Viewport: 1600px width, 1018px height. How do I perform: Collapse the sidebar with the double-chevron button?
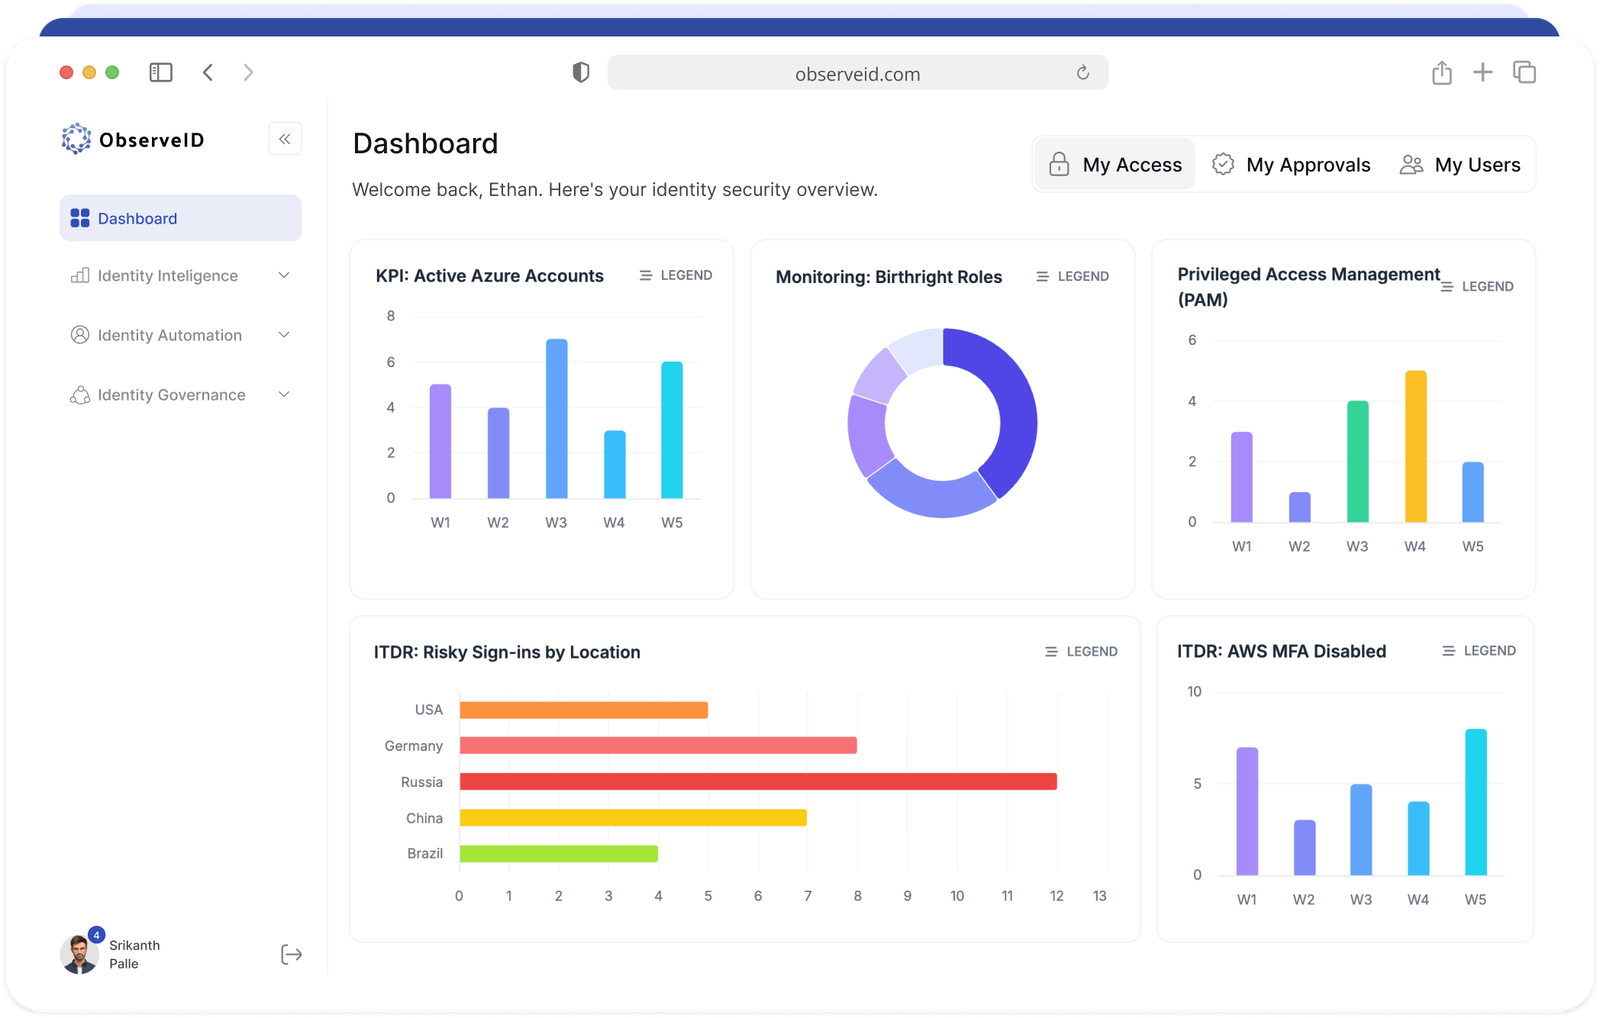pyautogui.click(x=285, y=139)
